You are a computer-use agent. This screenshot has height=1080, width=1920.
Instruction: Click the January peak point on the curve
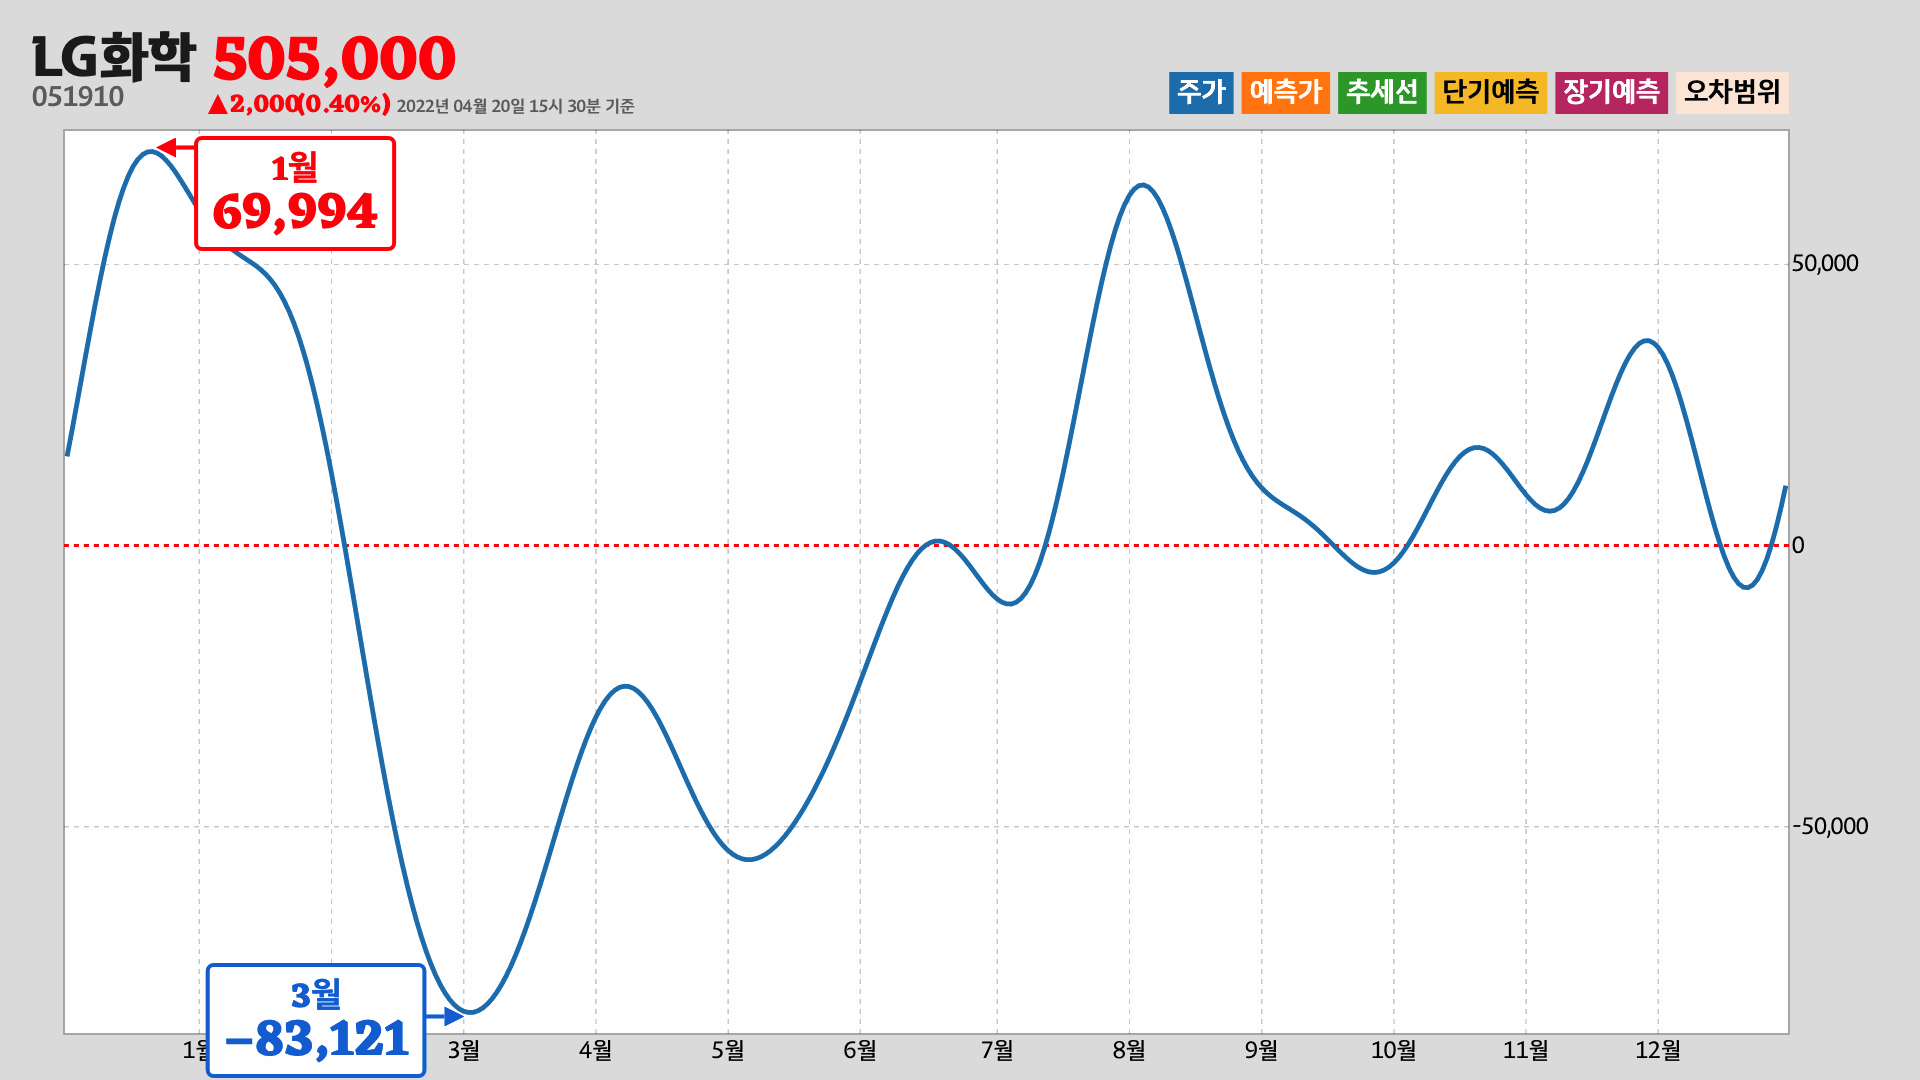click(149, 151)
